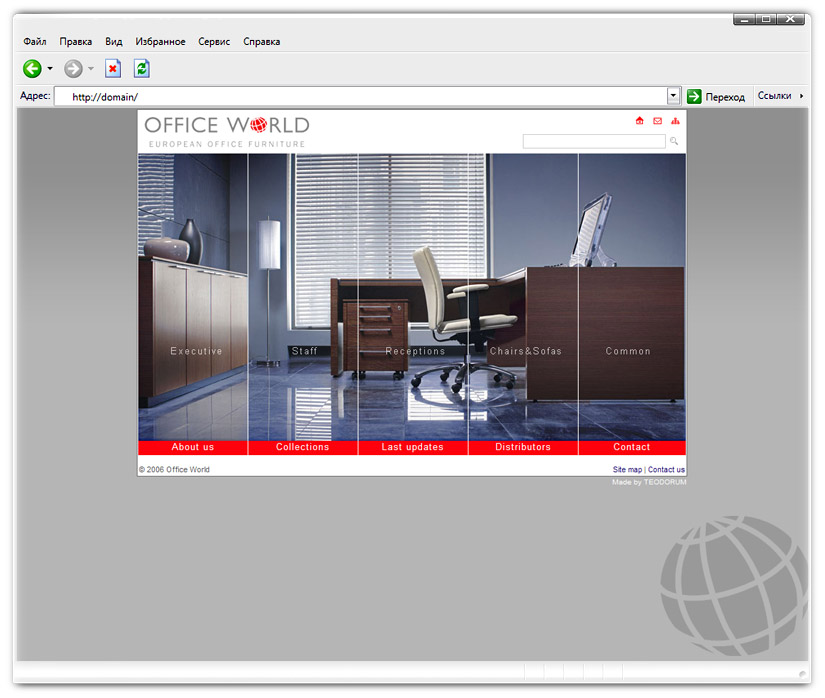
Task: Click the Переход go button
Action: coord(716,96)
